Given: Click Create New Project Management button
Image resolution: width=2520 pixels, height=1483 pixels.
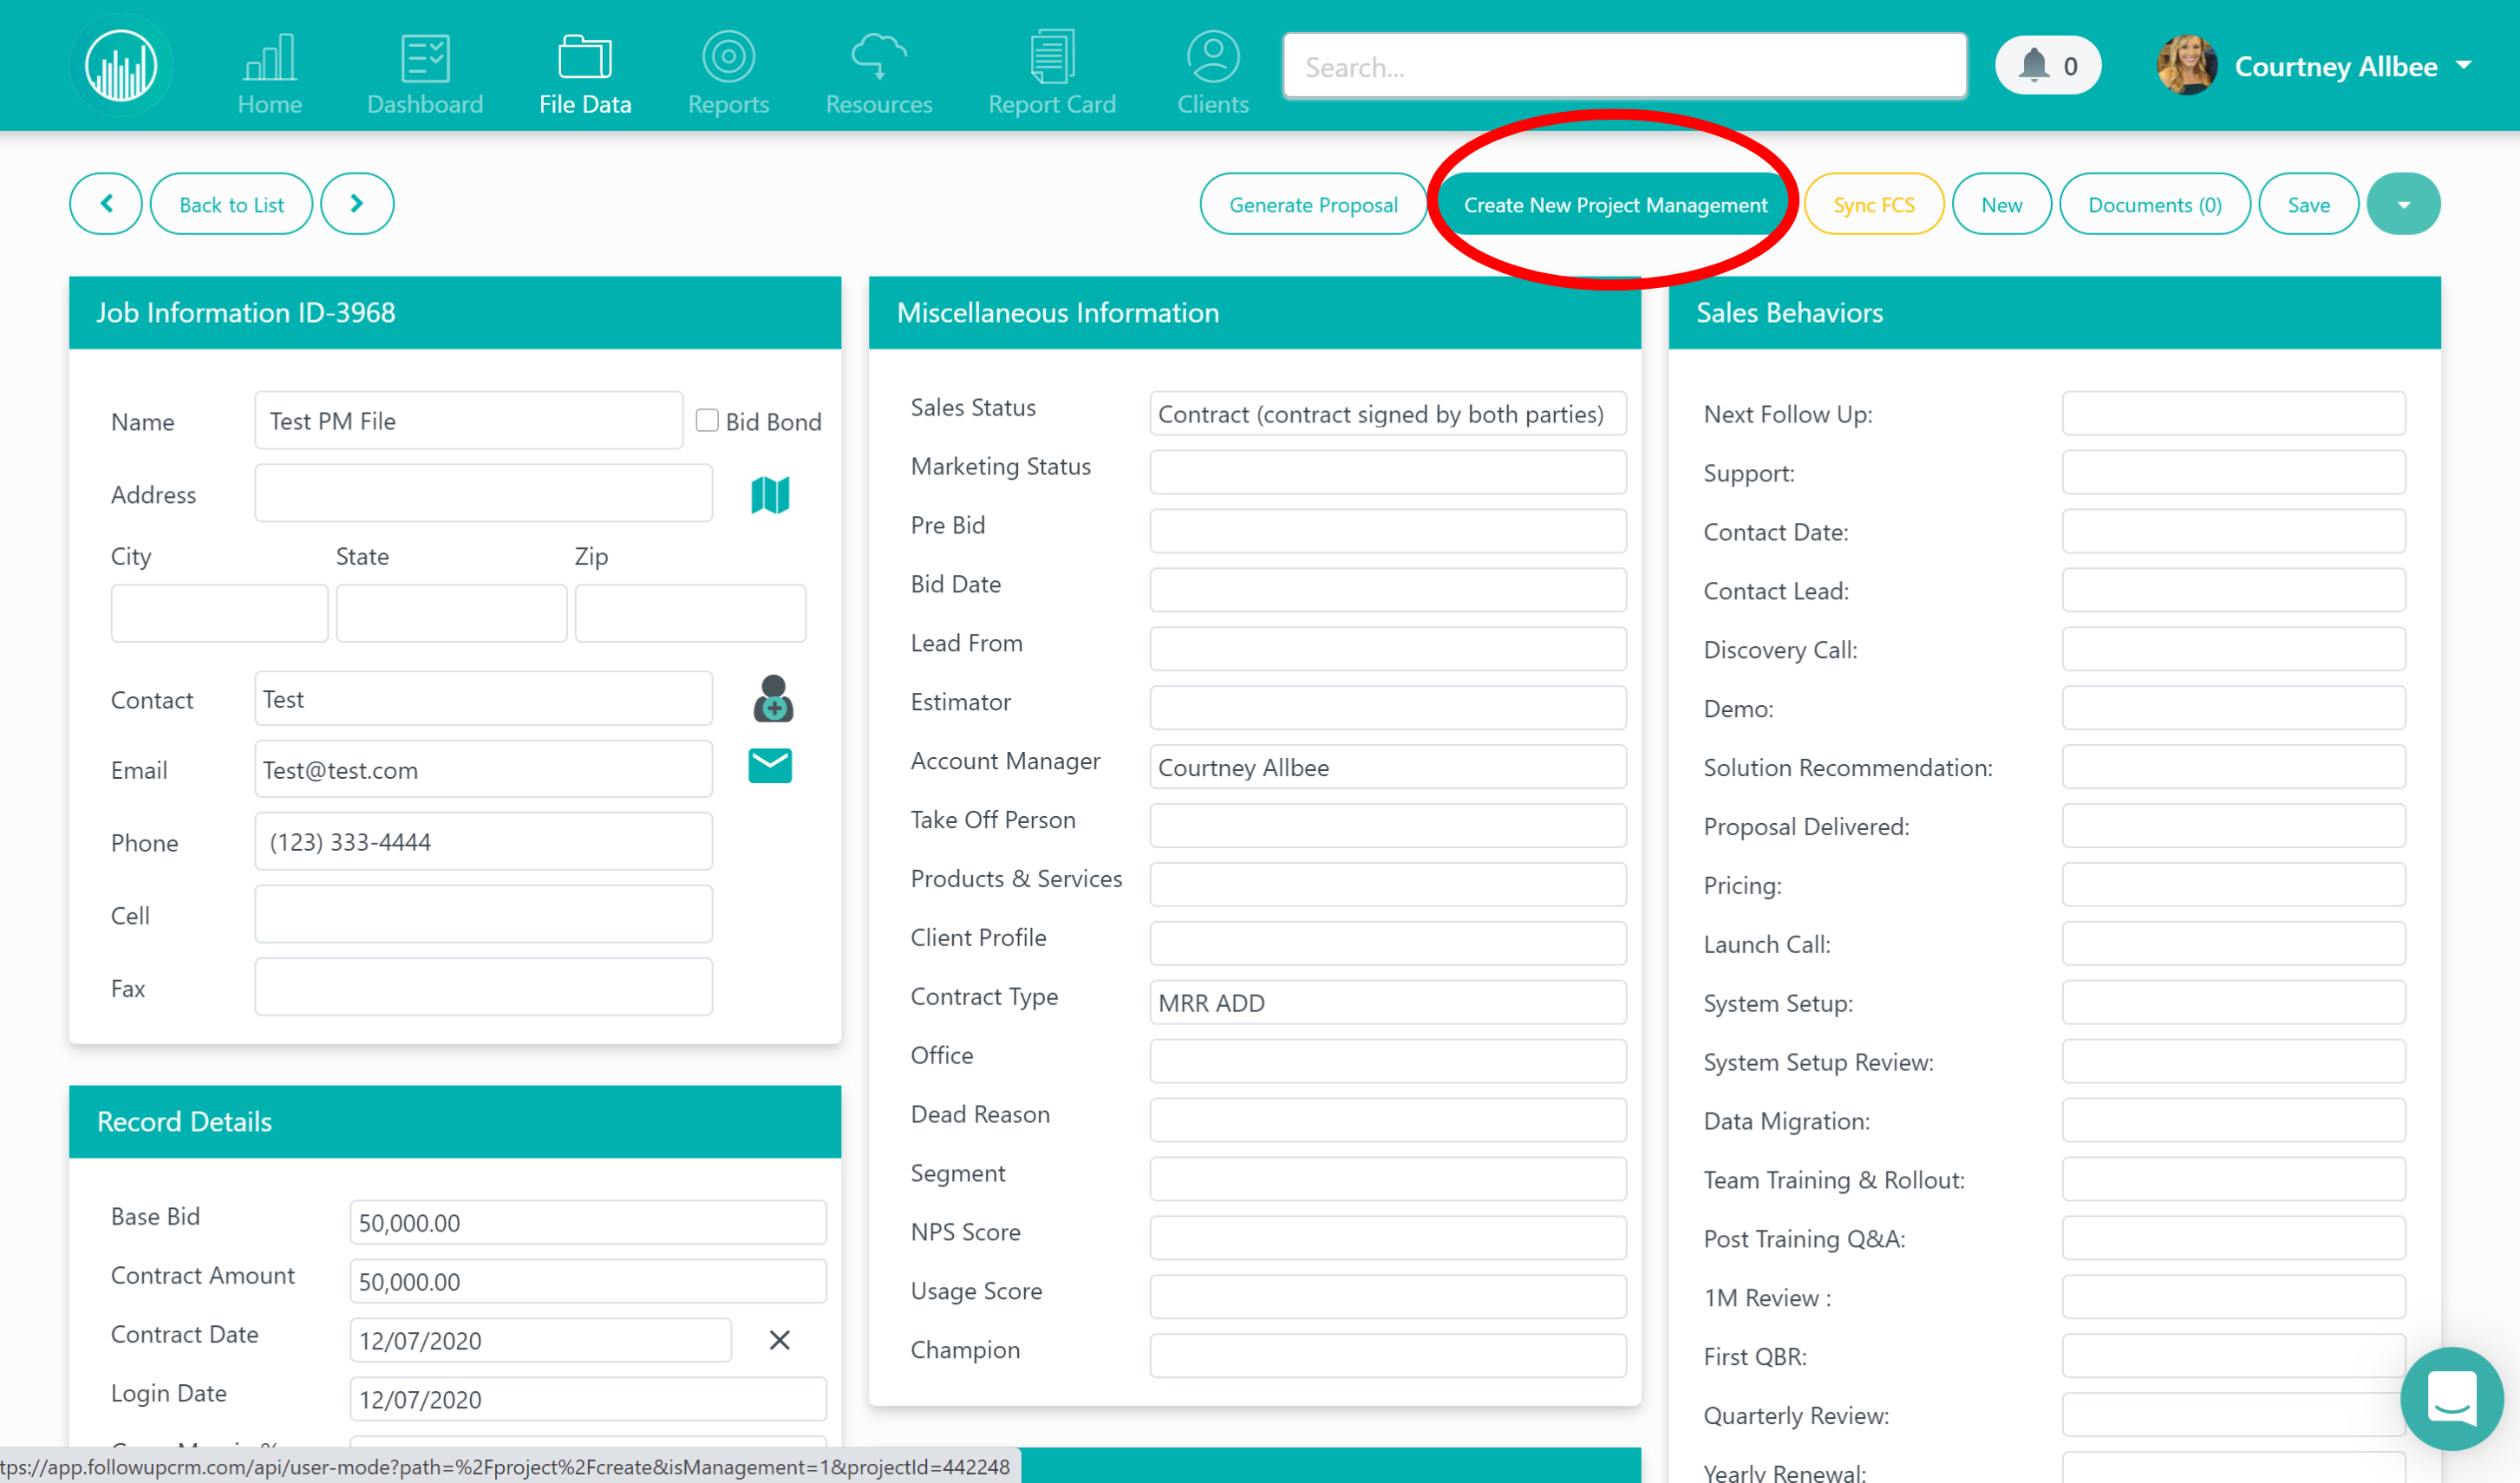Looking at the screenshot, I should pyautogui.click(x=1615, y=204).
